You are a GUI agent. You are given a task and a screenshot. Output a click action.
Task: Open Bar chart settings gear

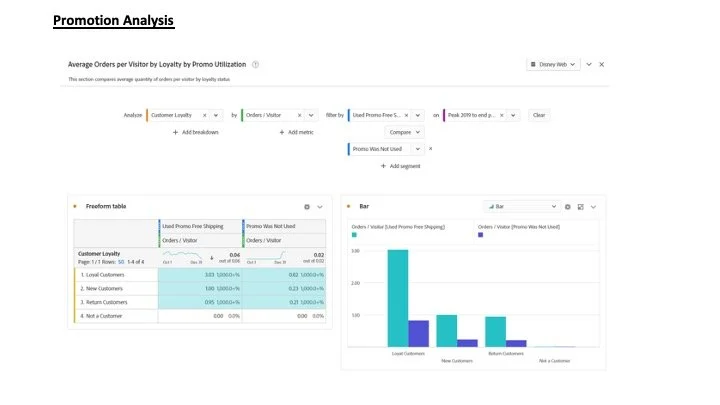point(568,207)
